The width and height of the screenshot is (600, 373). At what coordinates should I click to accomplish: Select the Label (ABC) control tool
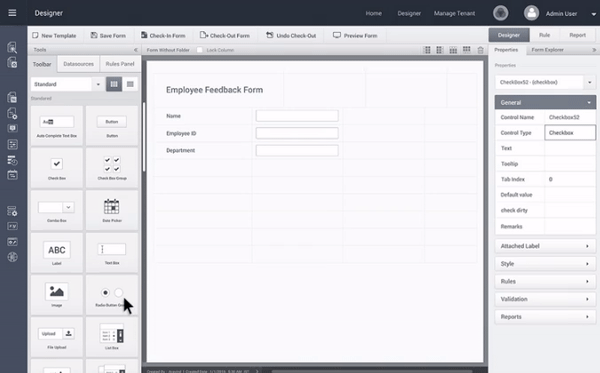[x=57, y=253]
